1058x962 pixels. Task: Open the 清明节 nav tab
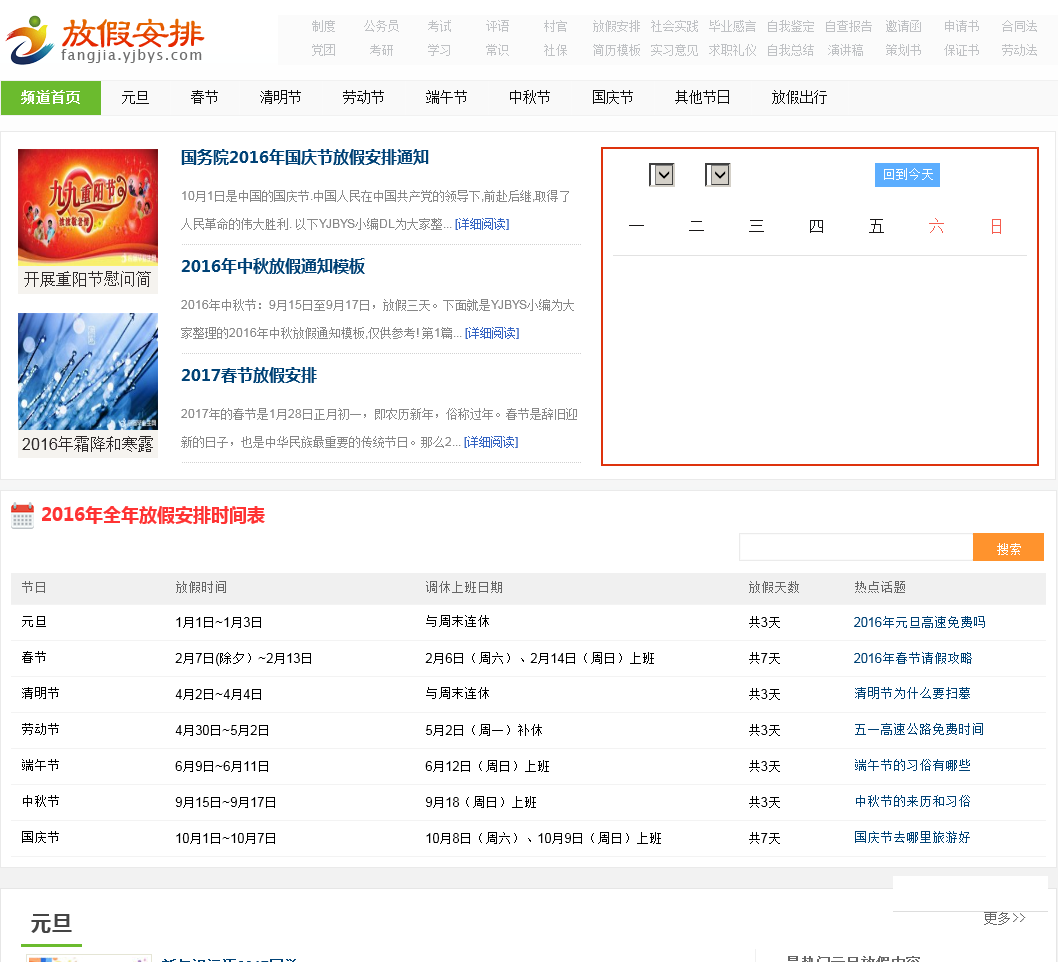(x=280, y=98)
